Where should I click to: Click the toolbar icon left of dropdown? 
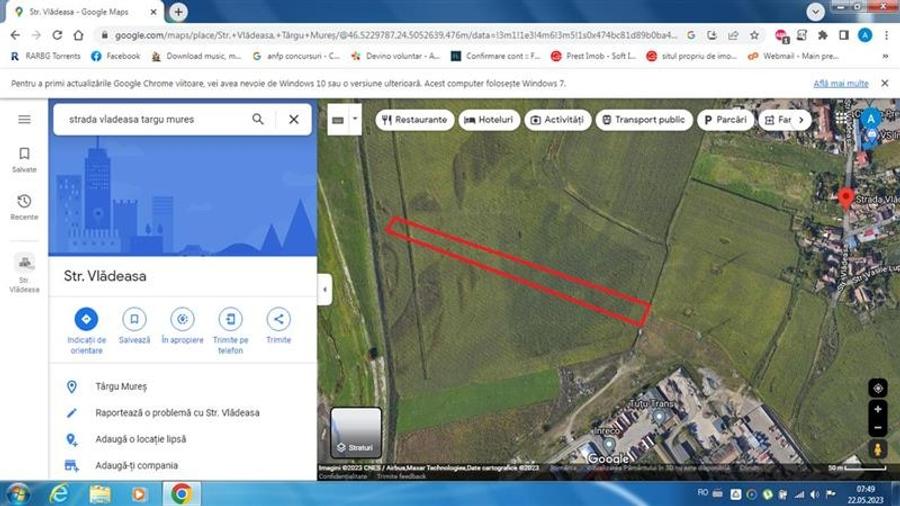pos(338,119)
